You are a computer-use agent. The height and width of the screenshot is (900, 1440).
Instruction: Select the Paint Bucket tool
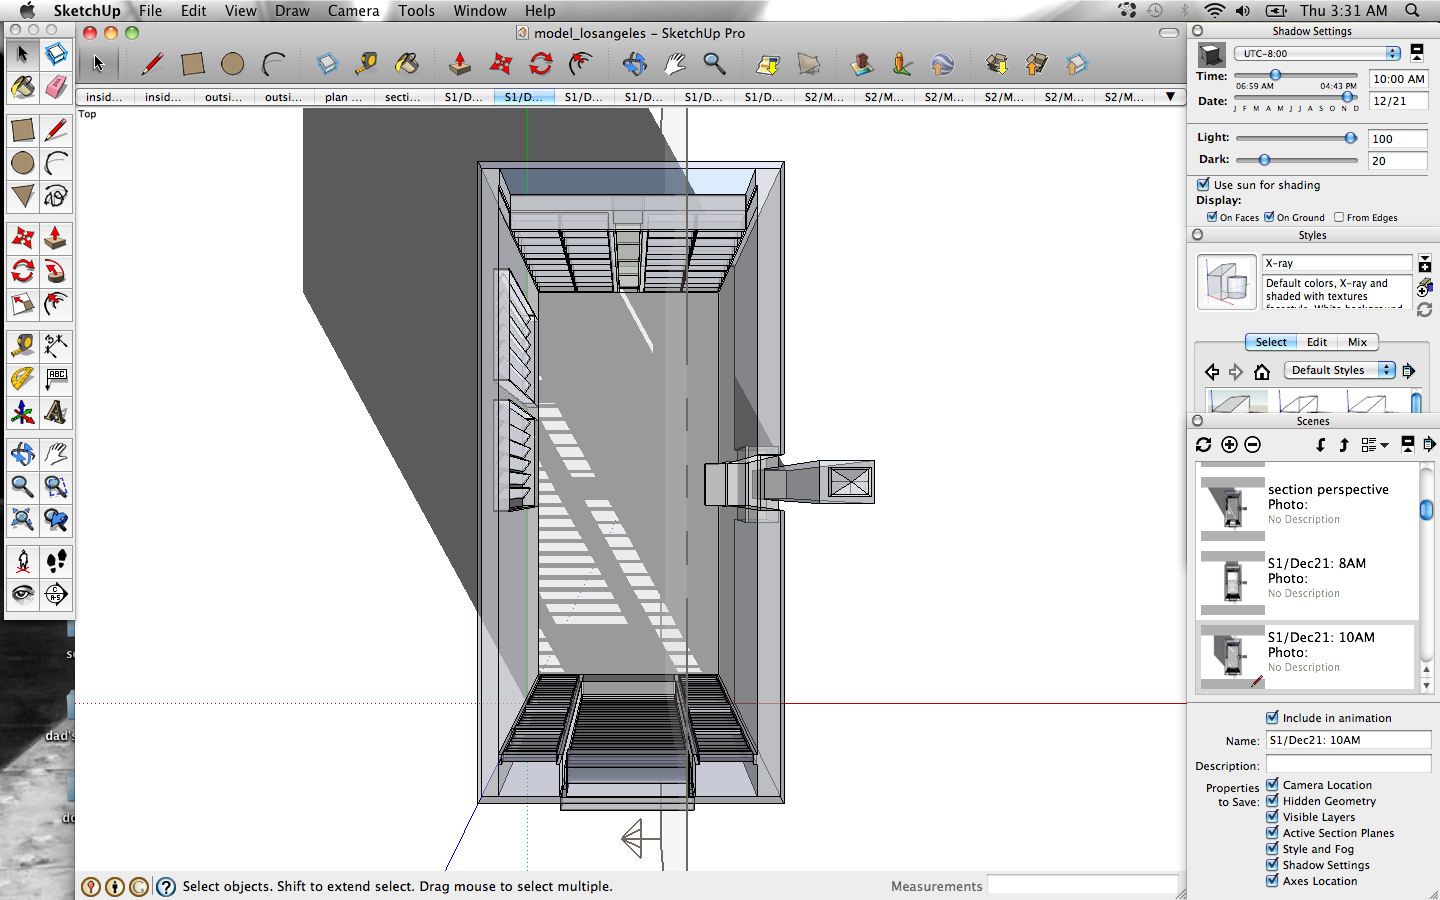[x=23, y=87]
